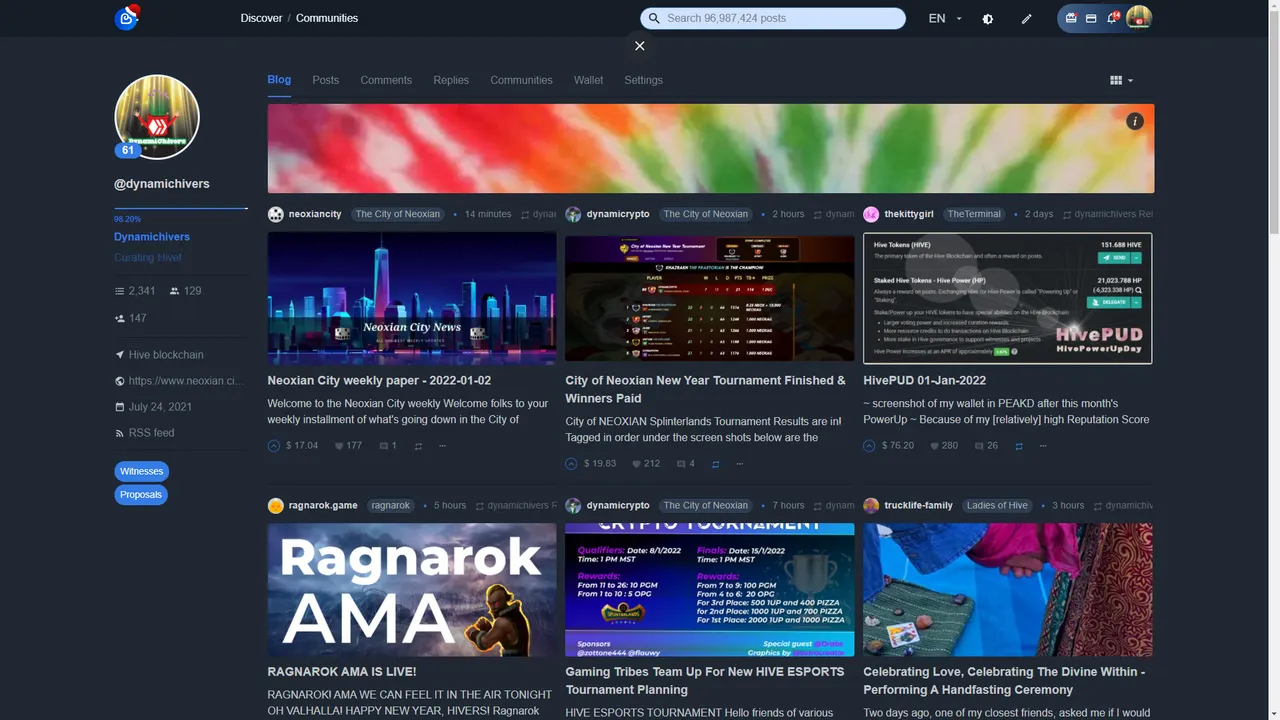The width and height of the screenshot is (1280, 720).
Task: Reblog the Neoxian City weekly paper post
Action: (418, 446)
